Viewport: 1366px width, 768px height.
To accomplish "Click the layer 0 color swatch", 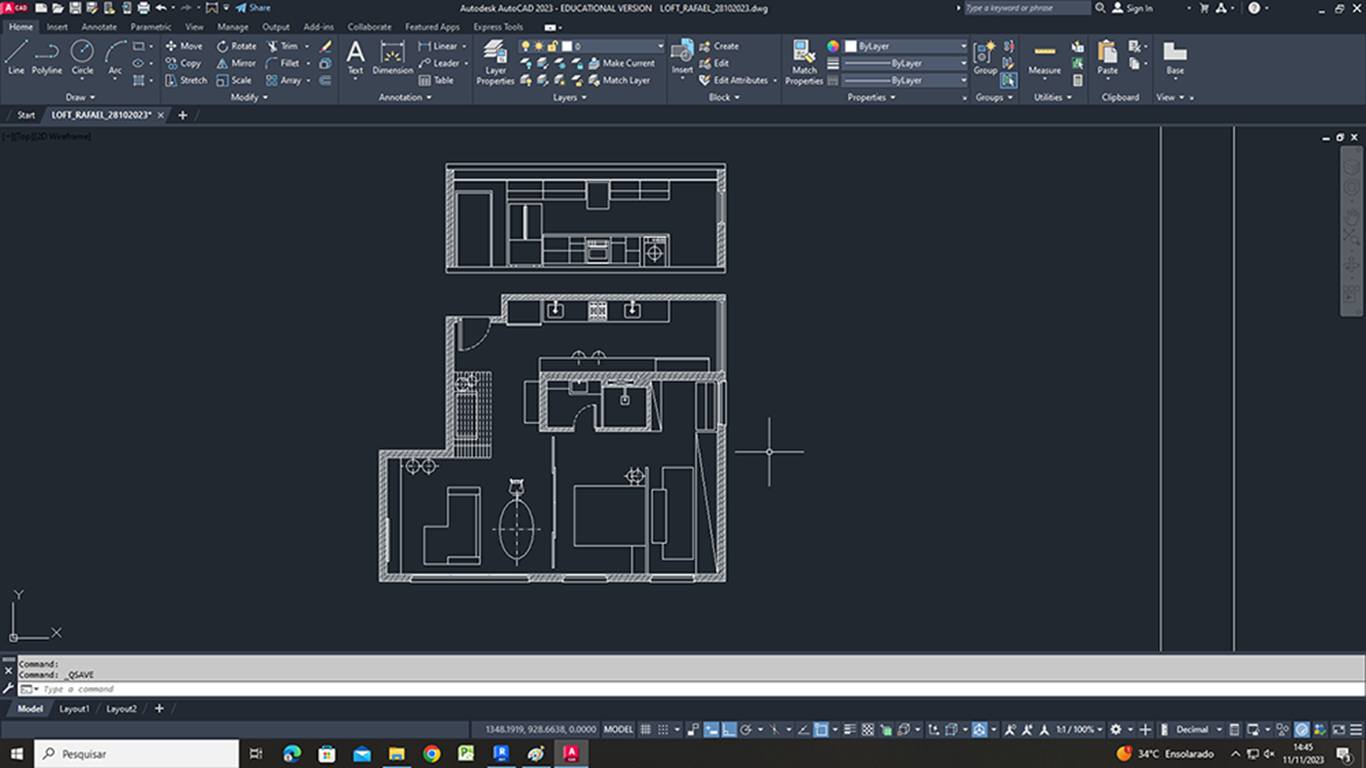I will click(x=567, y=46).
